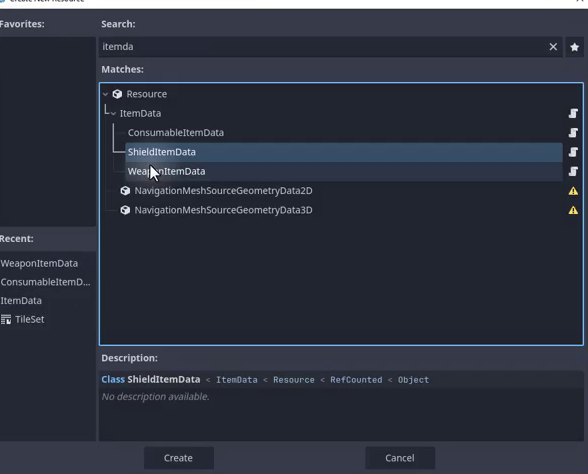Clear the search field with the X icon
The image size is (588, 474).
(x=553, y=47)
